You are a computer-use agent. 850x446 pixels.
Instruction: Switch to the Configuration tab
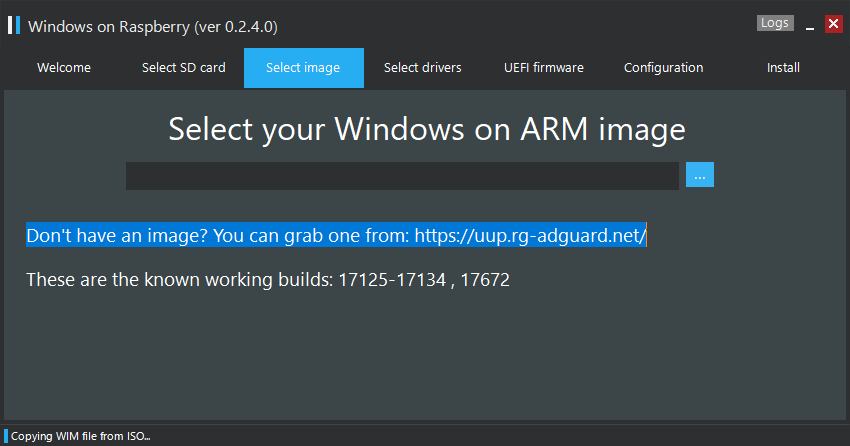(x=664, y=68)
